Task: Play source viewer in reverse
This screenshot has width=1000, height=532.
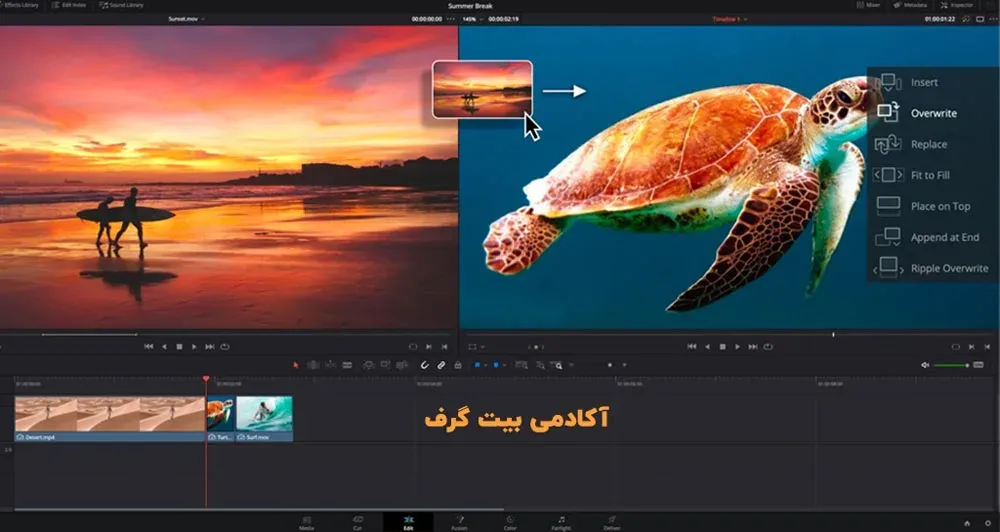Action: (x=164, y=346)
